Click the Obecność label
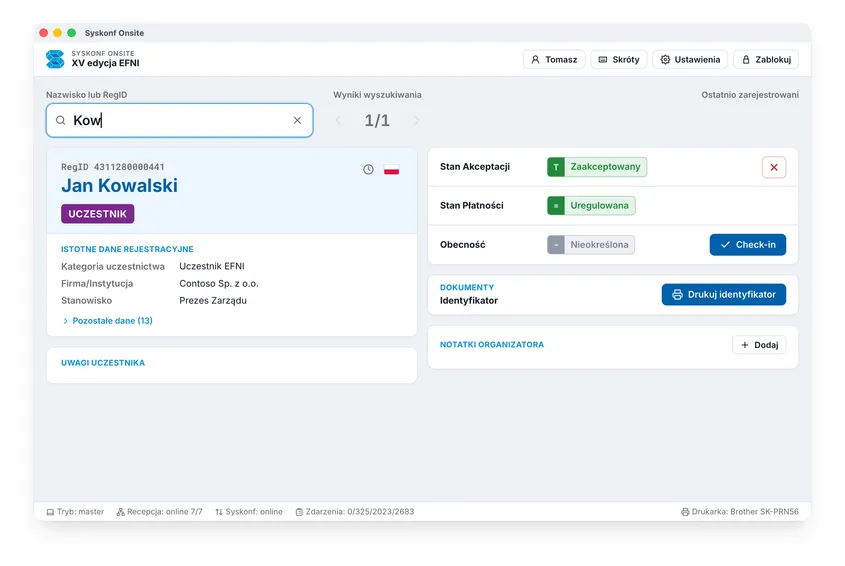Screen dimensions: 845x566 point(462,245)
